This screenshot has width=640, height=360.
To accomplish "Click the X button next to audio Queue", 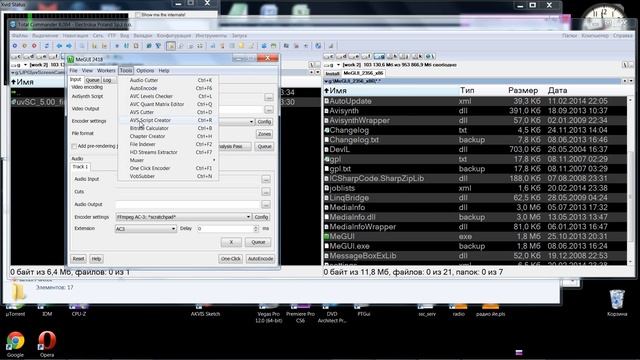I will [x=231, y=242].
